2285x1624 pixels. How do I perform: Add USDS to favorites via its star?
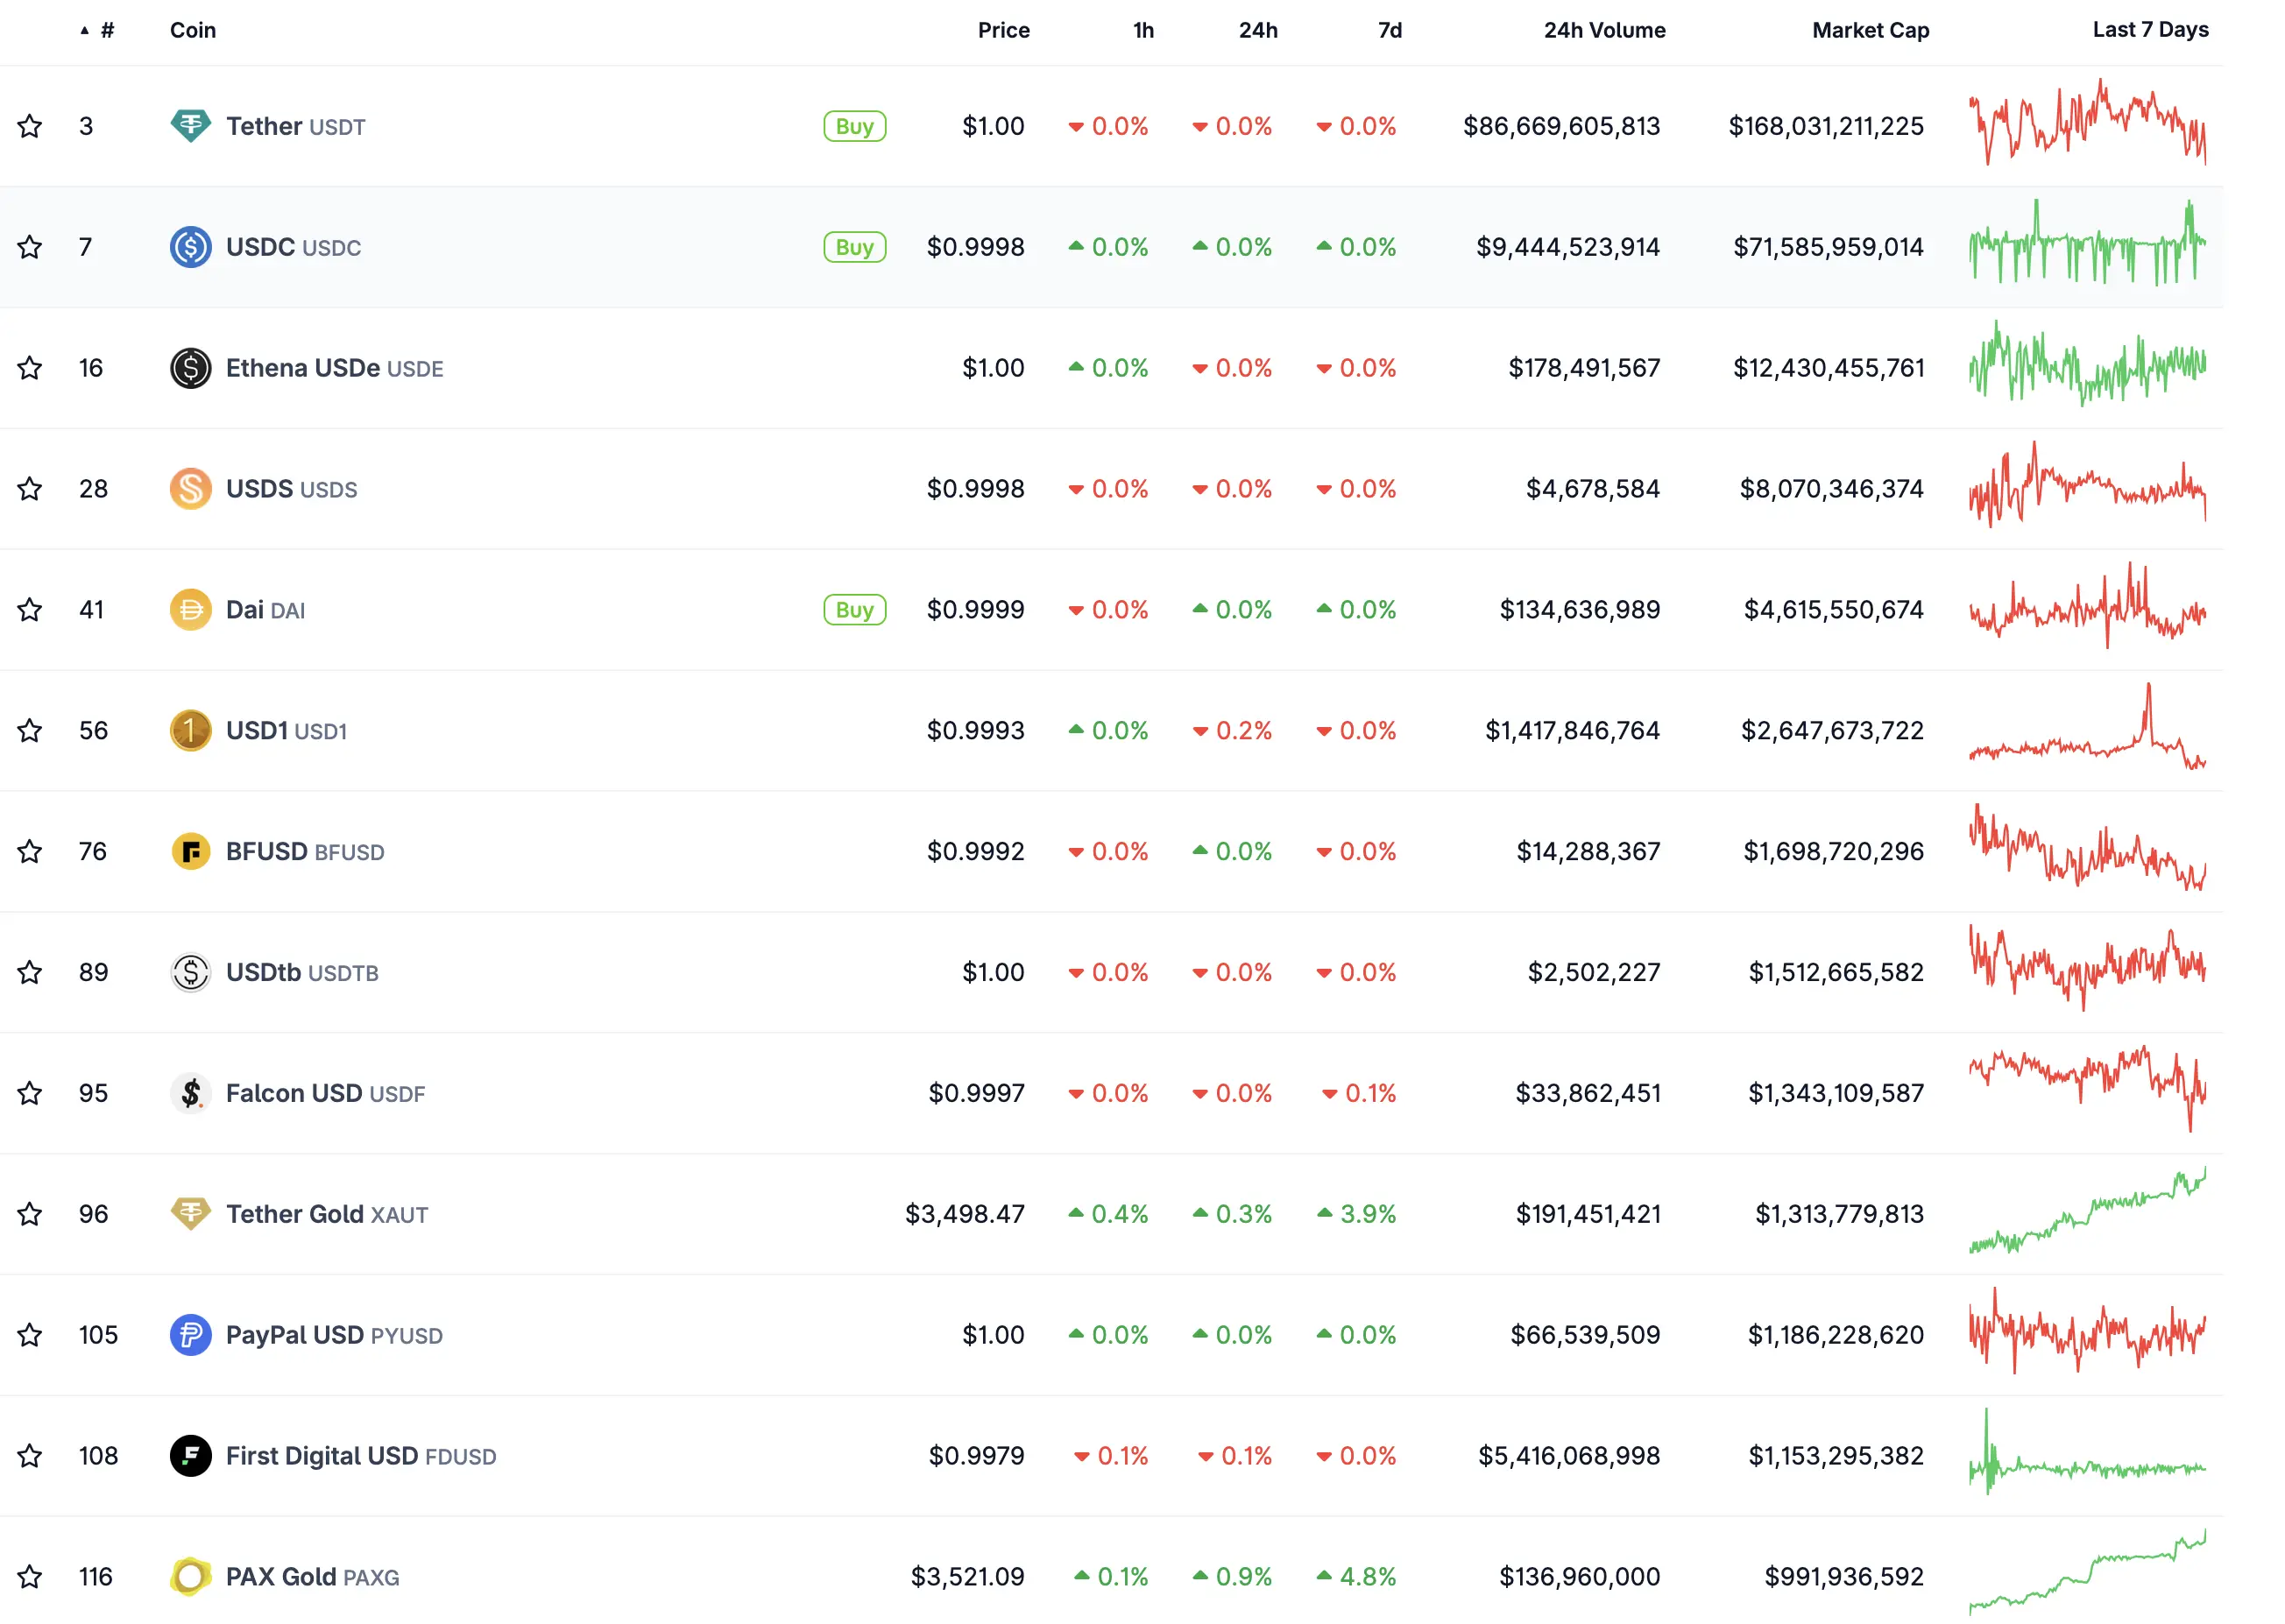pyautogui.click(x=30, y=488)
